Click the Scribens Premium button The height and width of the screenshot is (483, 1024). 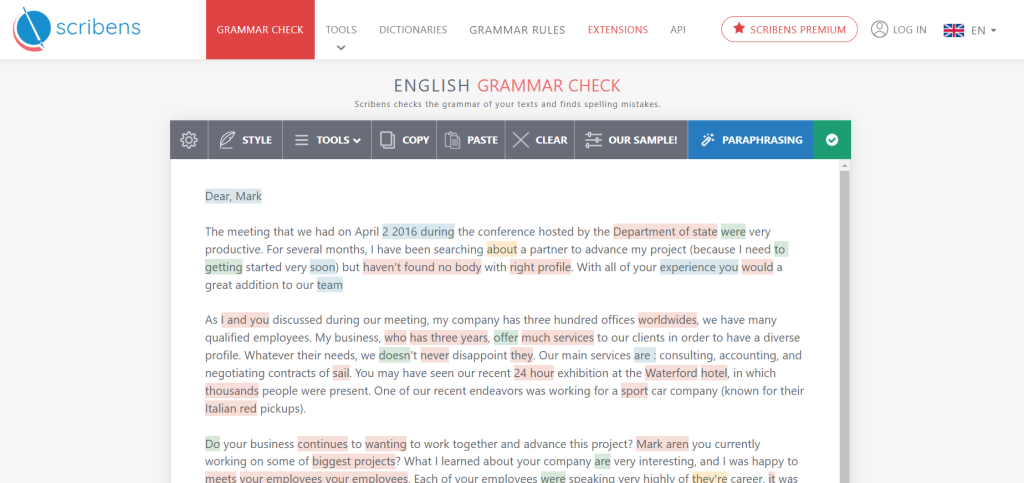(789, 30)
